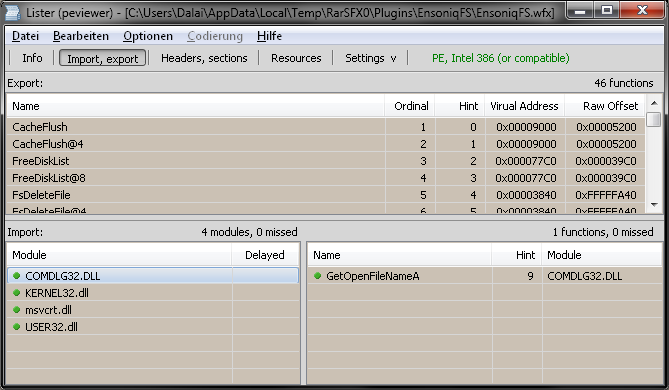The height and width of the screenshot is (390, 669).
Task: Select KERNEL32.dll import module
Action: pyautogui.click(x=153, y=293)
